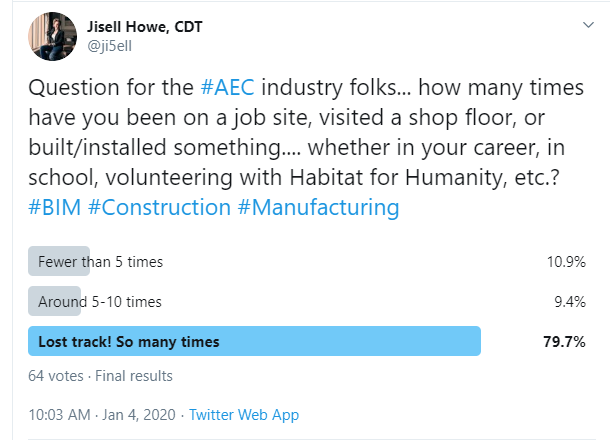This screenshot has width=610, height=440.
Task: Open the #Manufacturing hashtag
Action: tap(319, 207)
